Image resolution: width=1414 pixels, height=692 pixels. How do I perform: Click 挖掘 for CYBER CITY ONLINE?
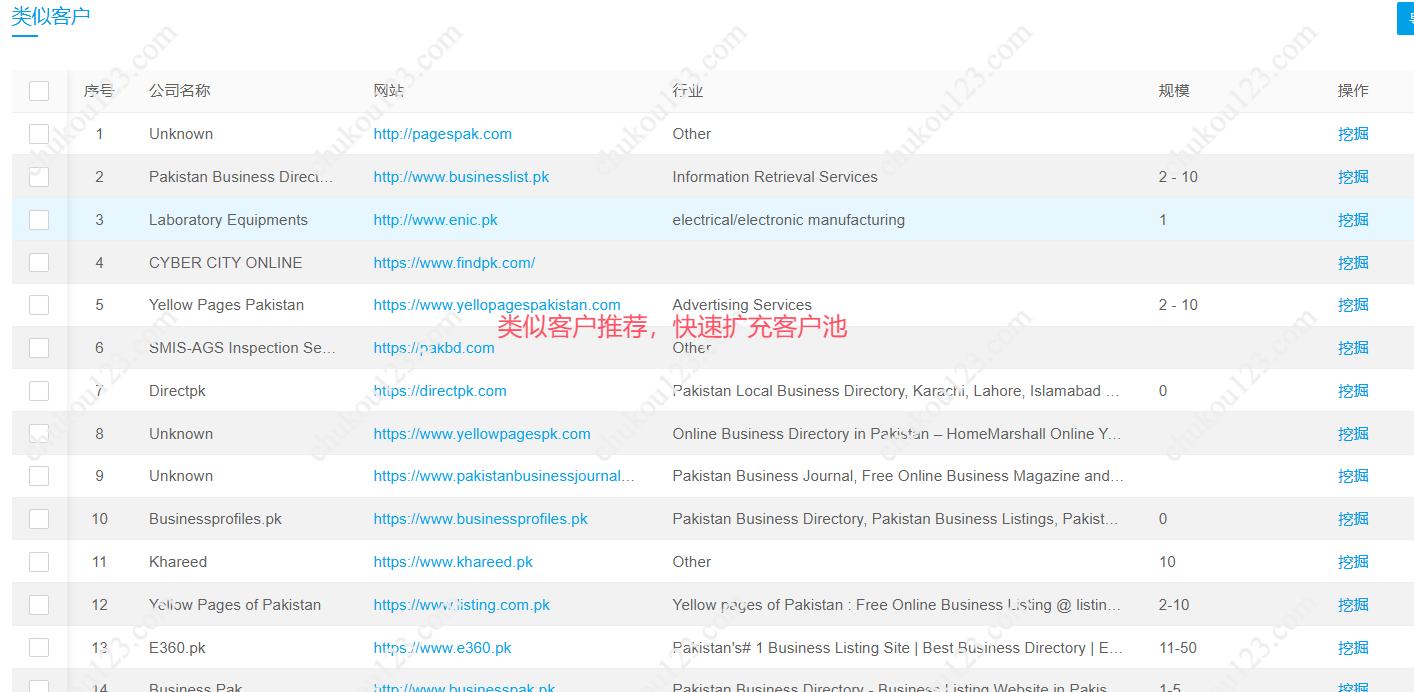pyautogui.click(x=1353, y=263)
